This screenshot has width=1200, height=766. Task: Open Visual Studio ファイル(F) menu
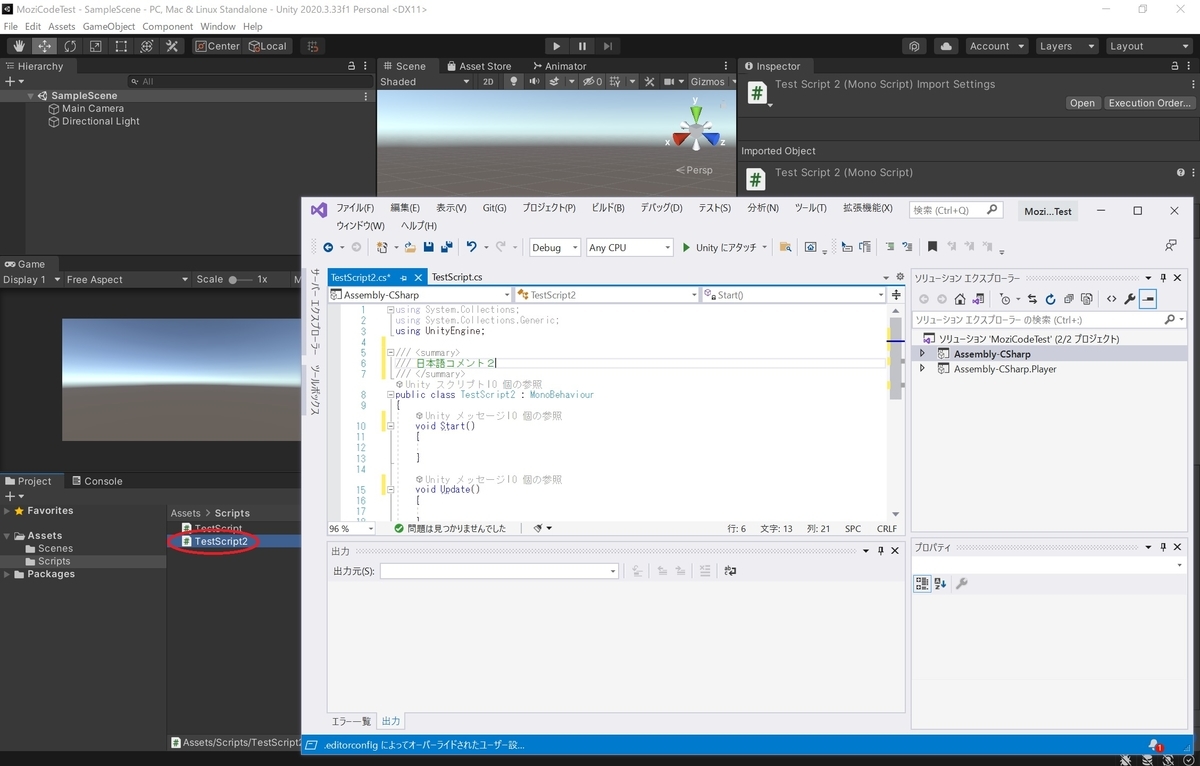[355, 208]
